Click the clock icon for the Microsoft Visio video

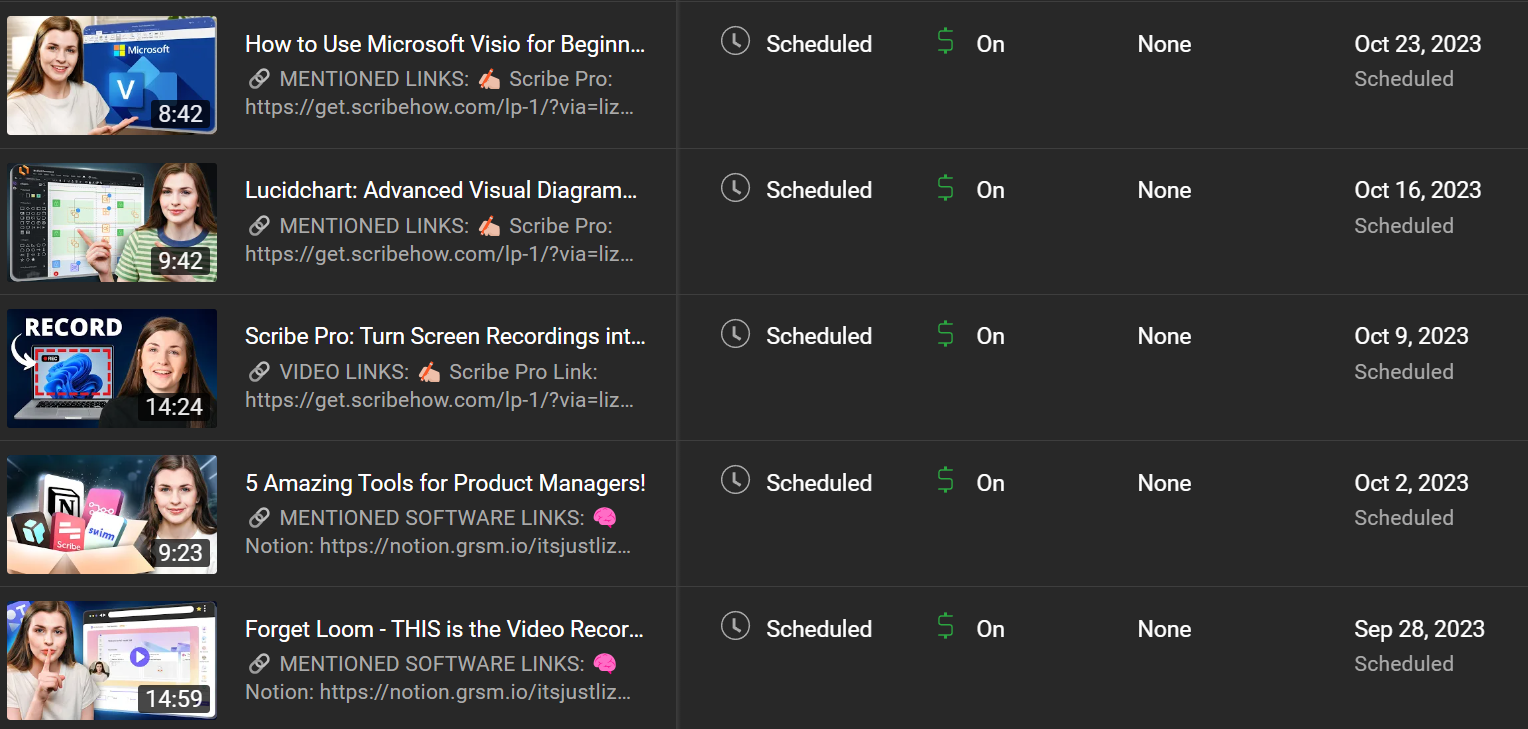(735, 42)
